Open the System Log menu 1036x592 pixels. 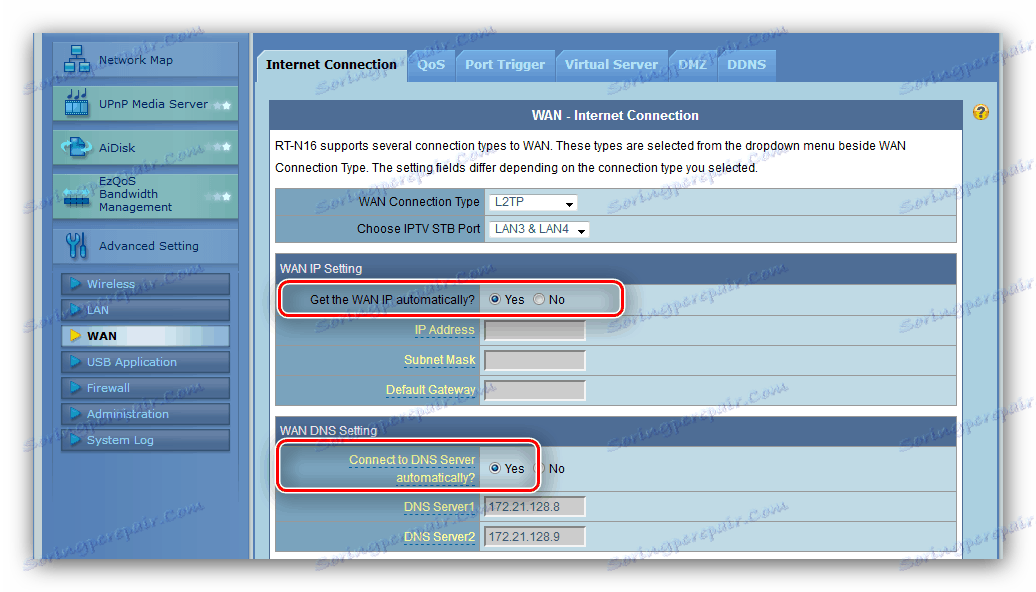tap(145, 439)
